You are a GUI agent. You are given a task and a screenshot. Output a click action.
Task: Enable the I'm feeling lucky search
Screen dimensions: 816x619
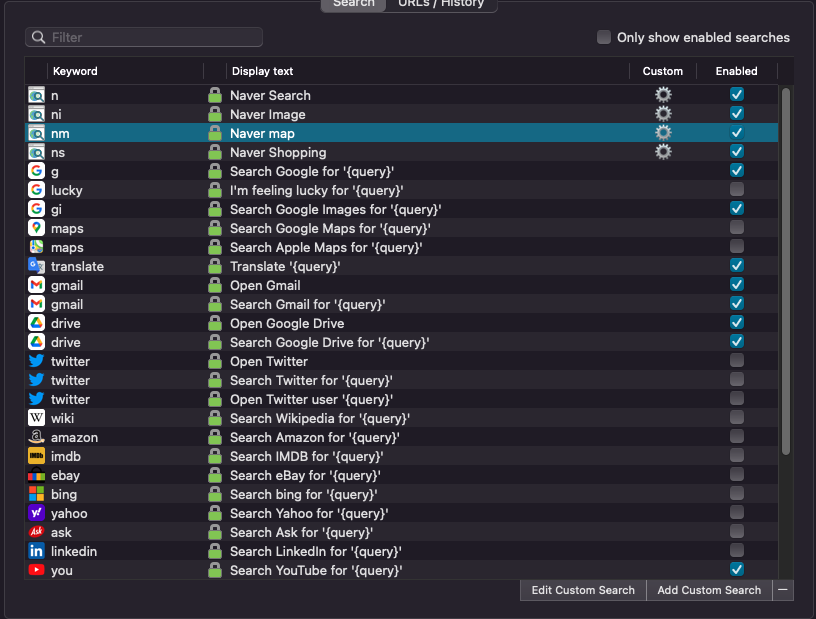point(736,190)
